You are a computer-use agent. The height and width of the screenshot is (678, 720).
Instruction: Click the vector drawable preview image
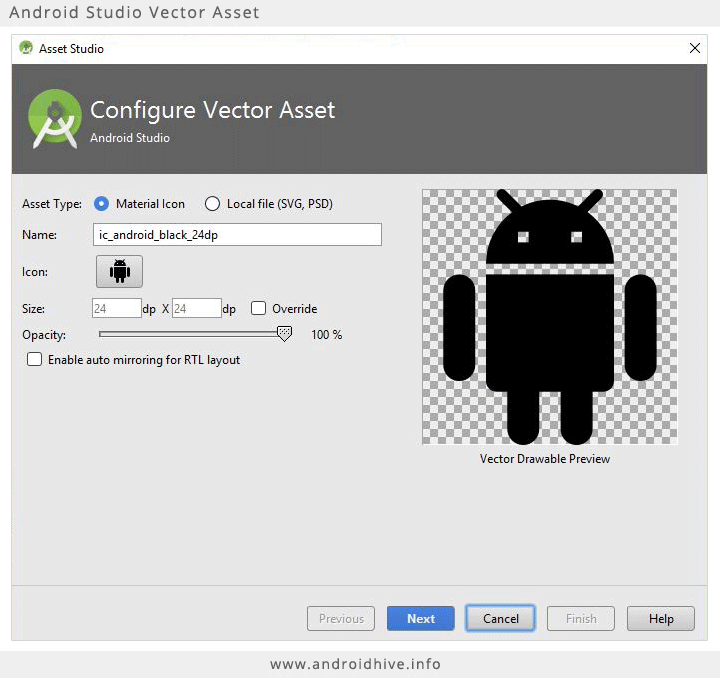pos(550,317)
